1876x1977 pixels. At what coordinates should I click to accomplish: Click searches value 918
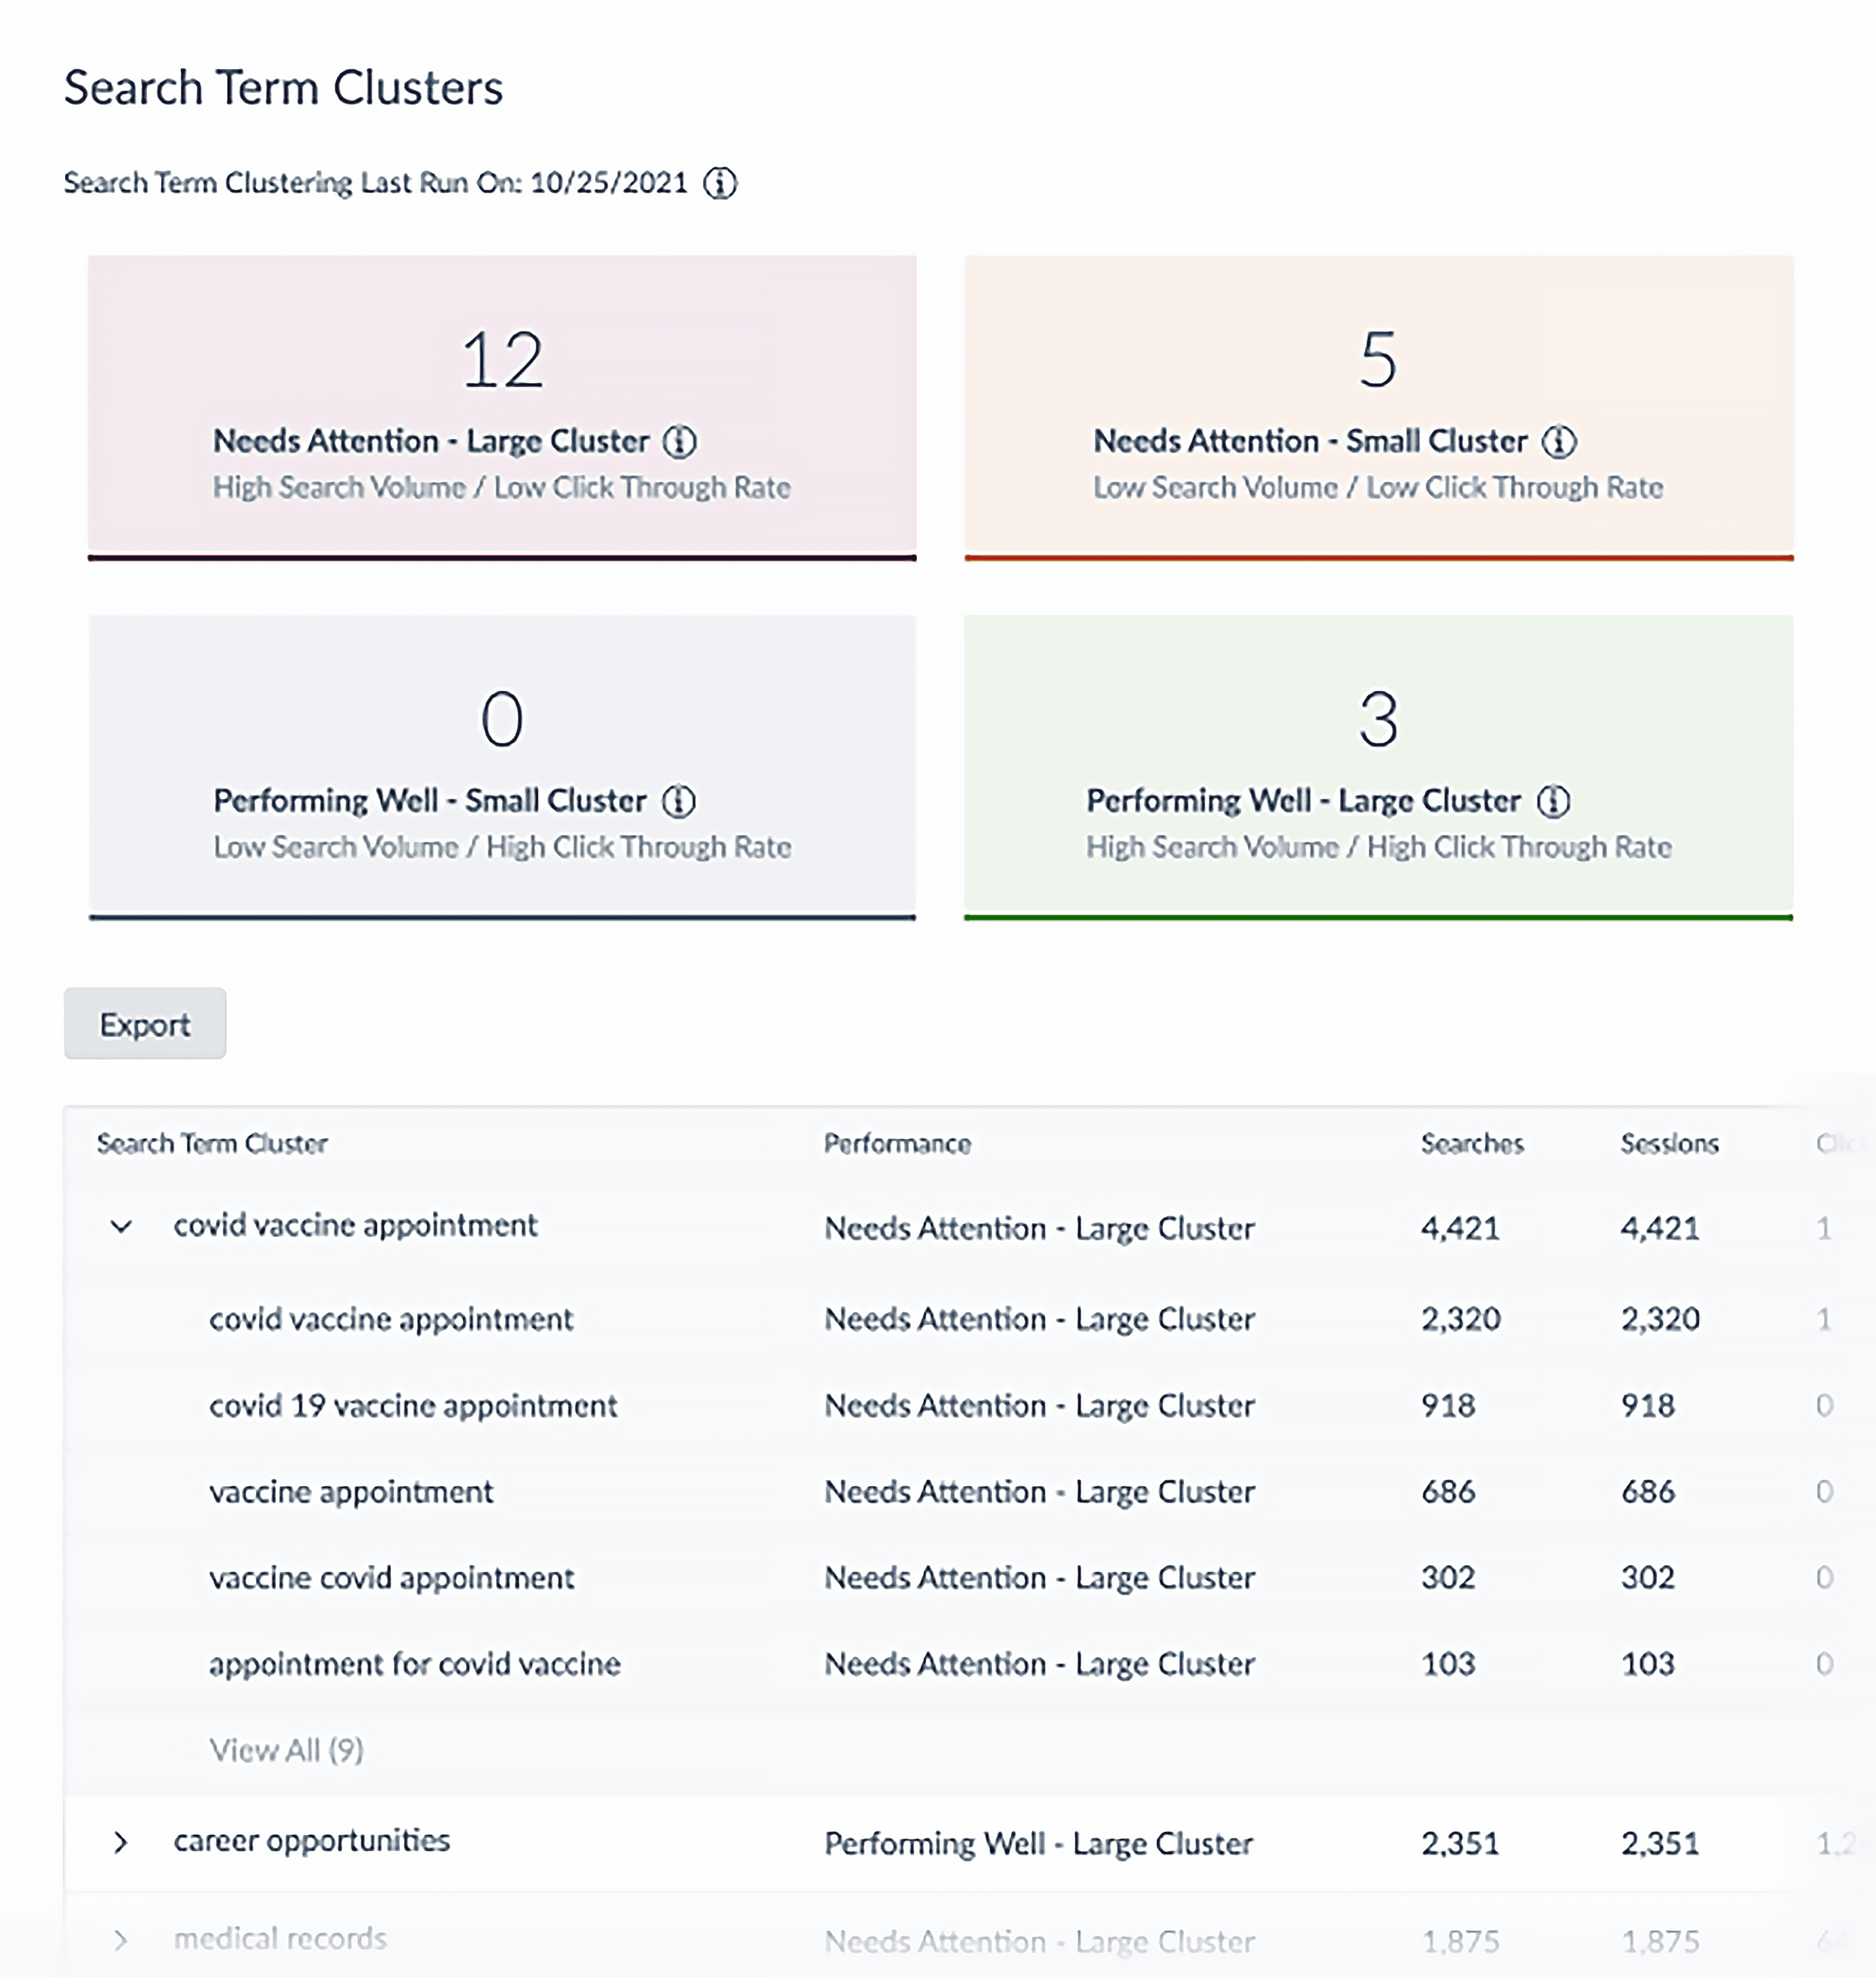pyautogui.click(x=1448, y=1405)
